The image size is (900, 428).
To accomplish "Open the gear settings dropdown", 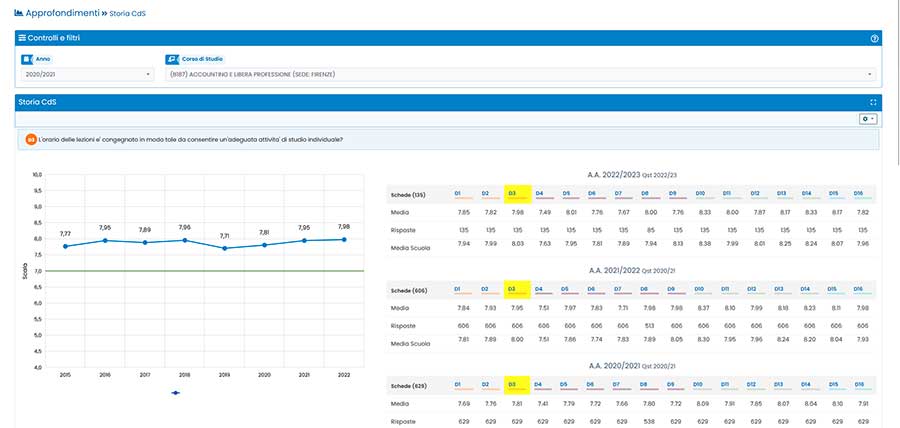I will pyautogui.click(x=868, y=119).
